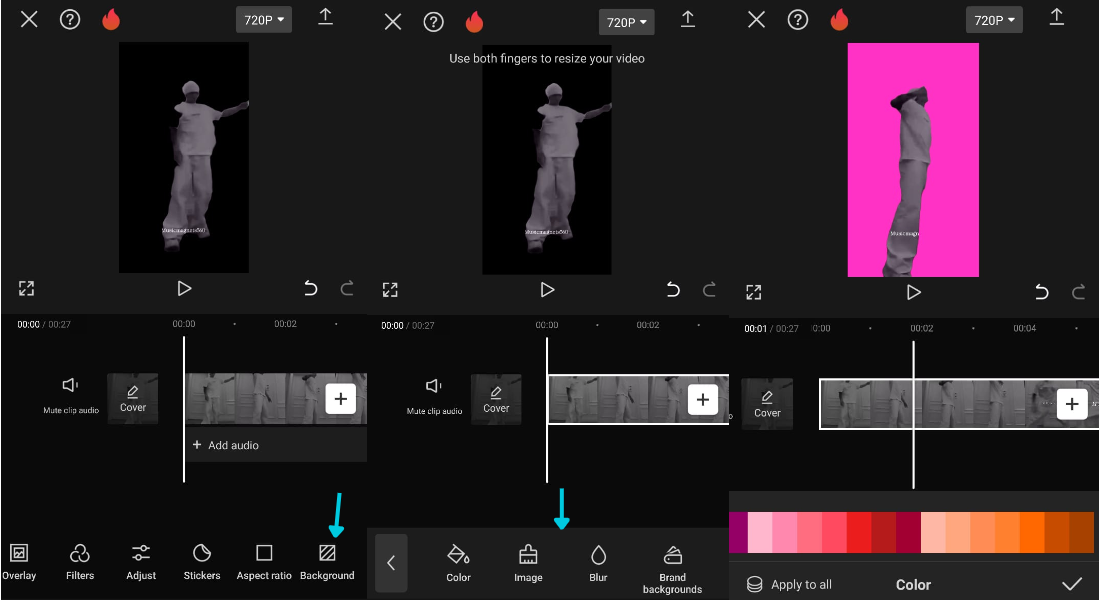Confirm color with the checkmark
Viewport: 1100px width, 600px height.
coord(1071,584)
